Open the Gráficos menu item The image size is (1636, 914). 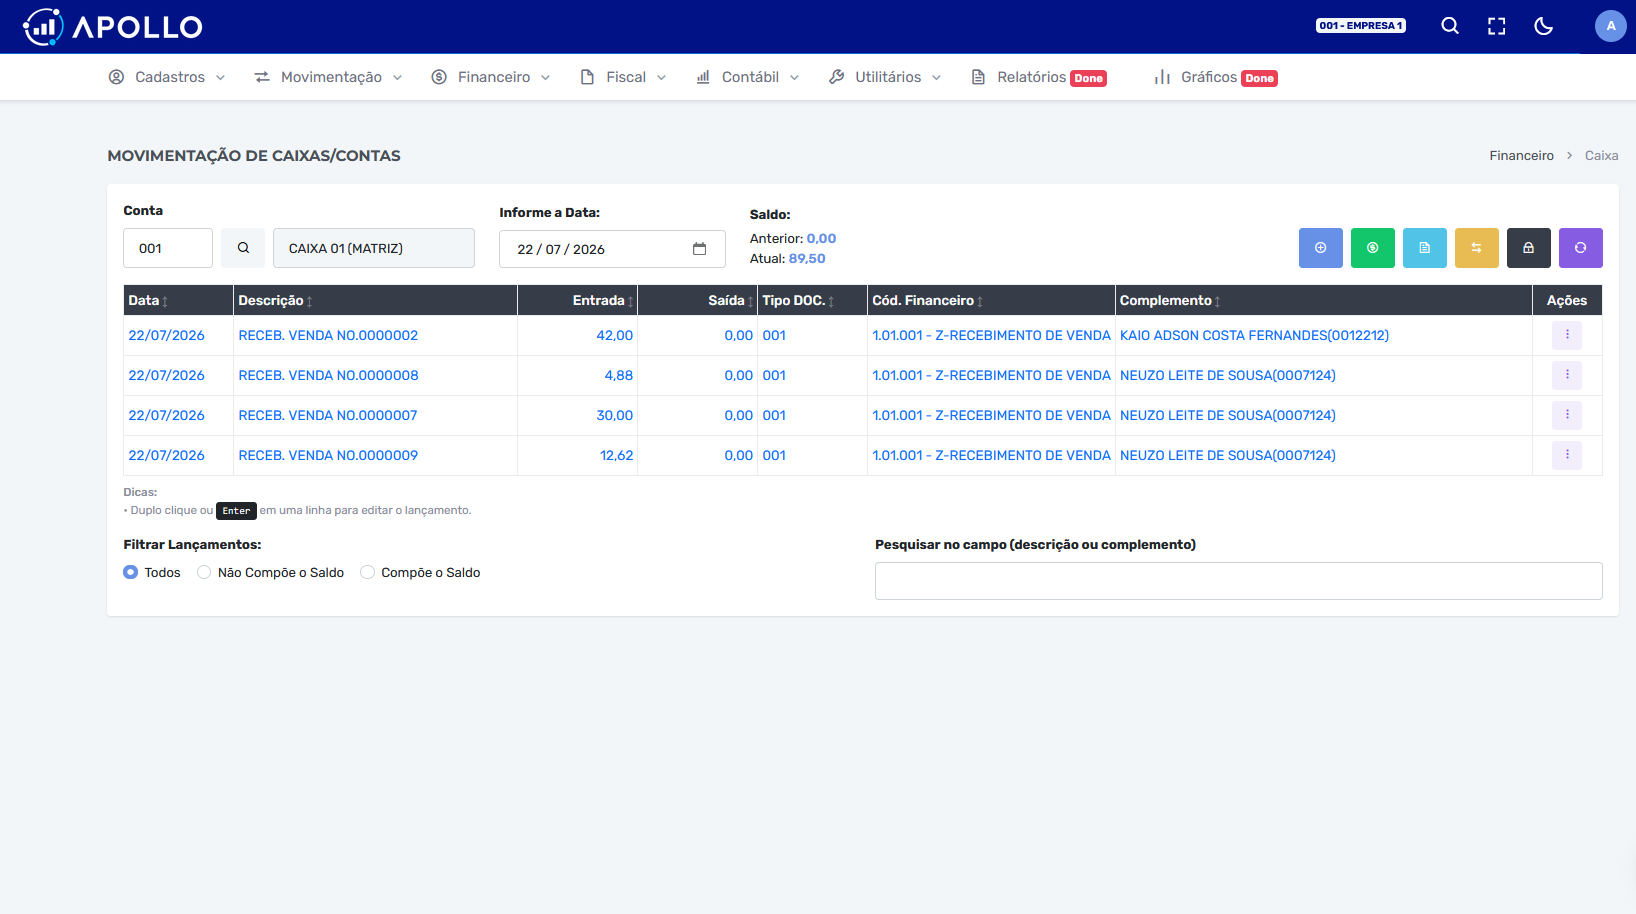[1215, 77]
